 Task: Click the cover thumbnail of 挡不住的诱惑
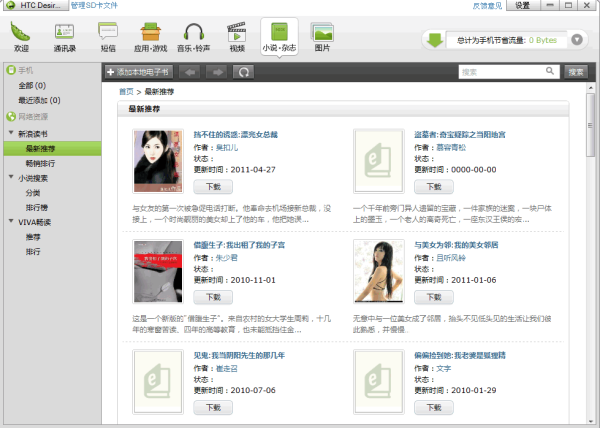point(158,161)
